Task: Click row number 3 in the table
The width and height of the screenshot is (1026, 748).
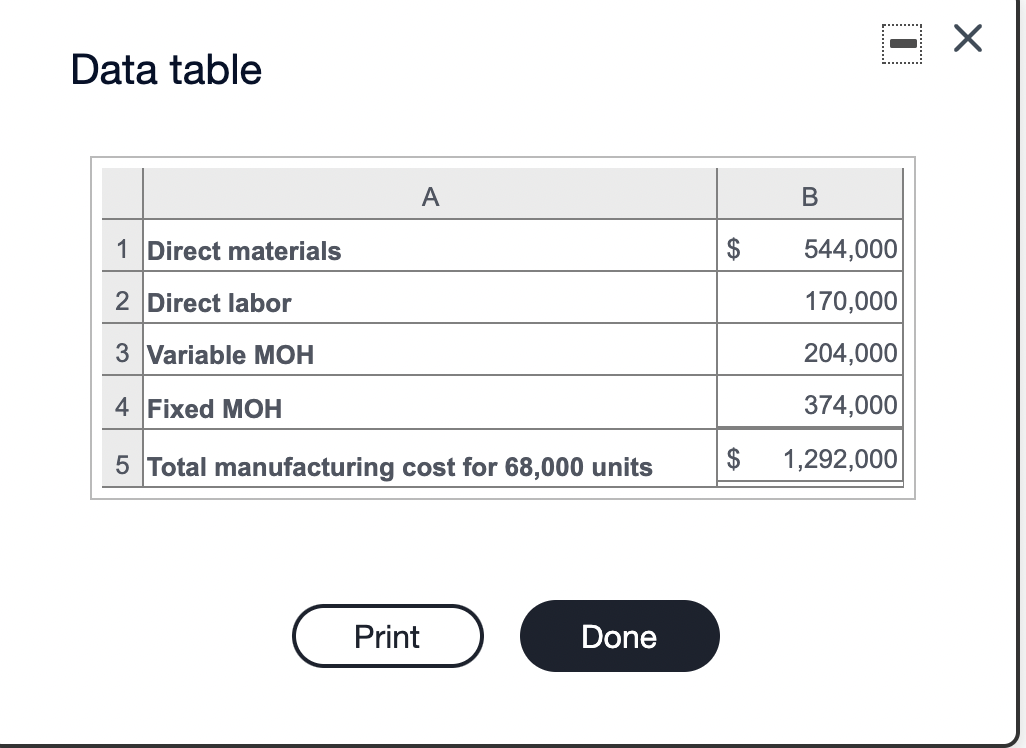Action: [121, 354]
